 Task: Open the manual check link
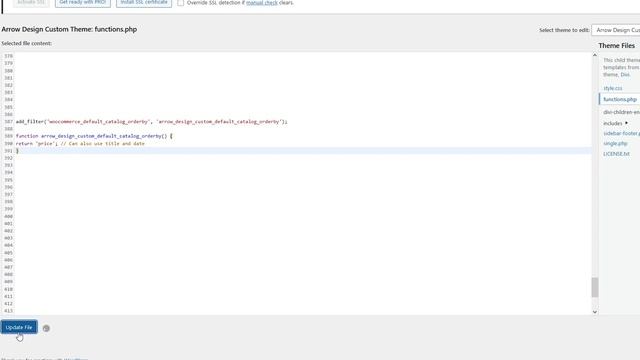(x=262, y=3)
